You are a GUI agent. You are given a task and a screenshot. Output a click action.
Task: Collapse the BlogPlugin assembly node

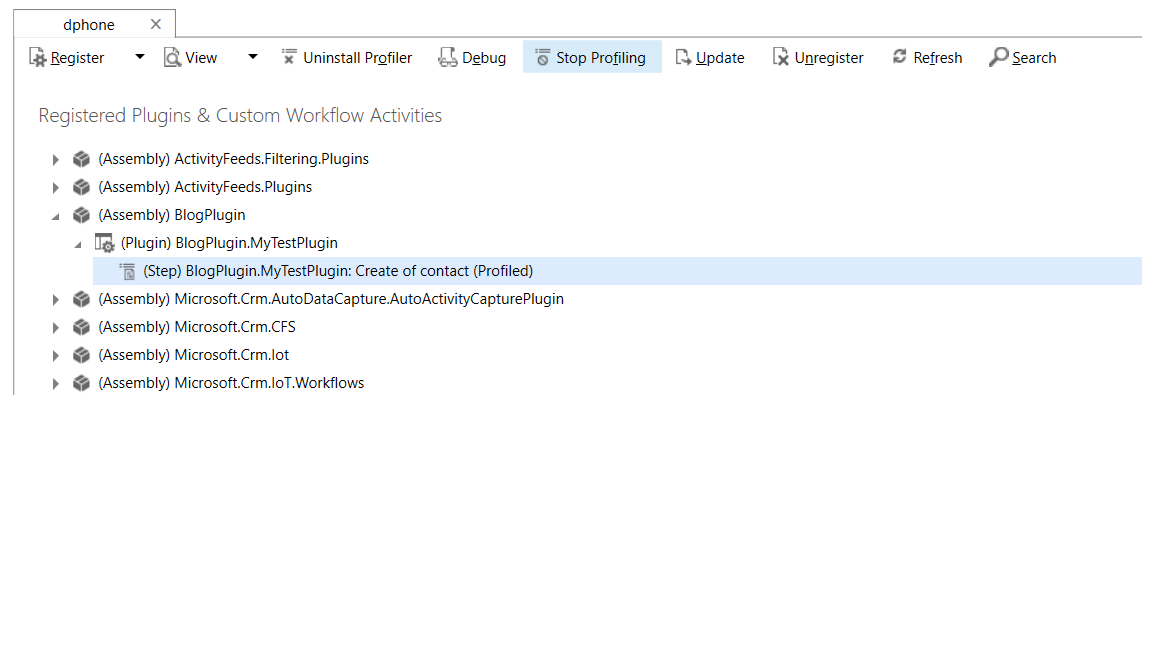pyautogui.click(x=56, y=215)
